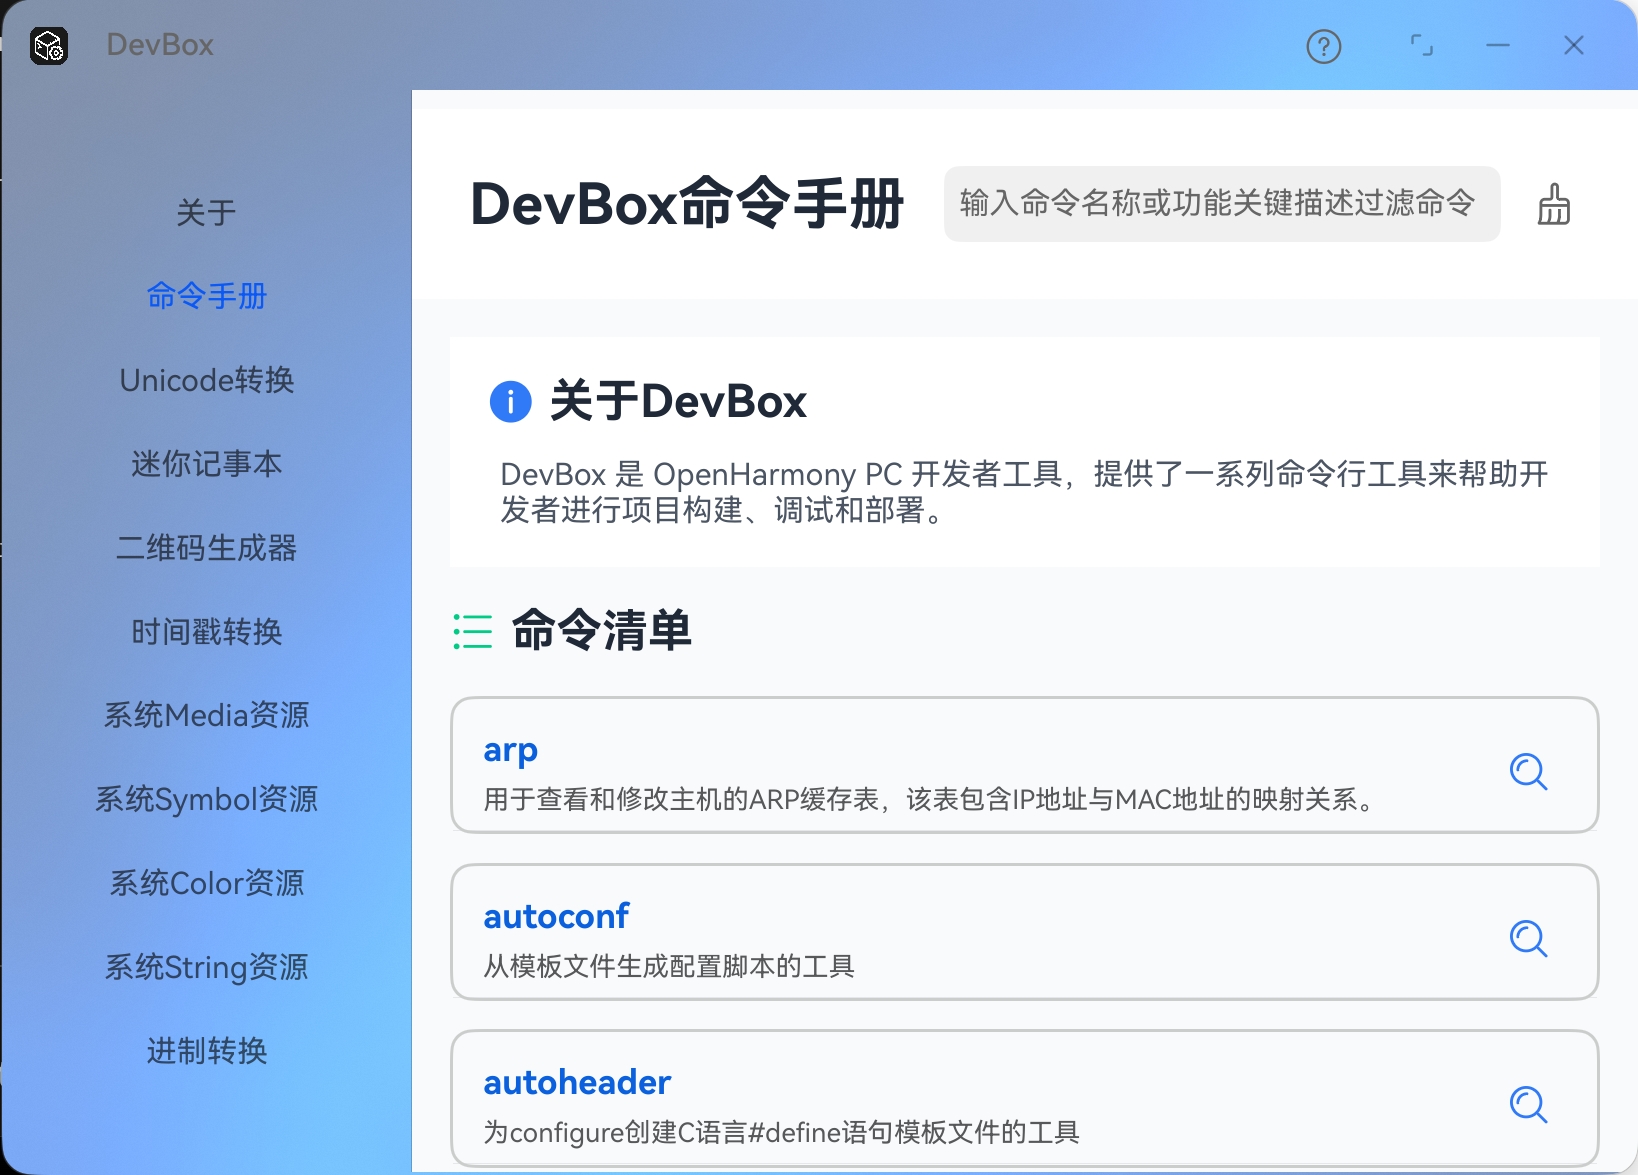Viewport: 1638px width, 1175px height.
Task: Open the Unicode转换 tool
Action: click(x=206, y=380)
